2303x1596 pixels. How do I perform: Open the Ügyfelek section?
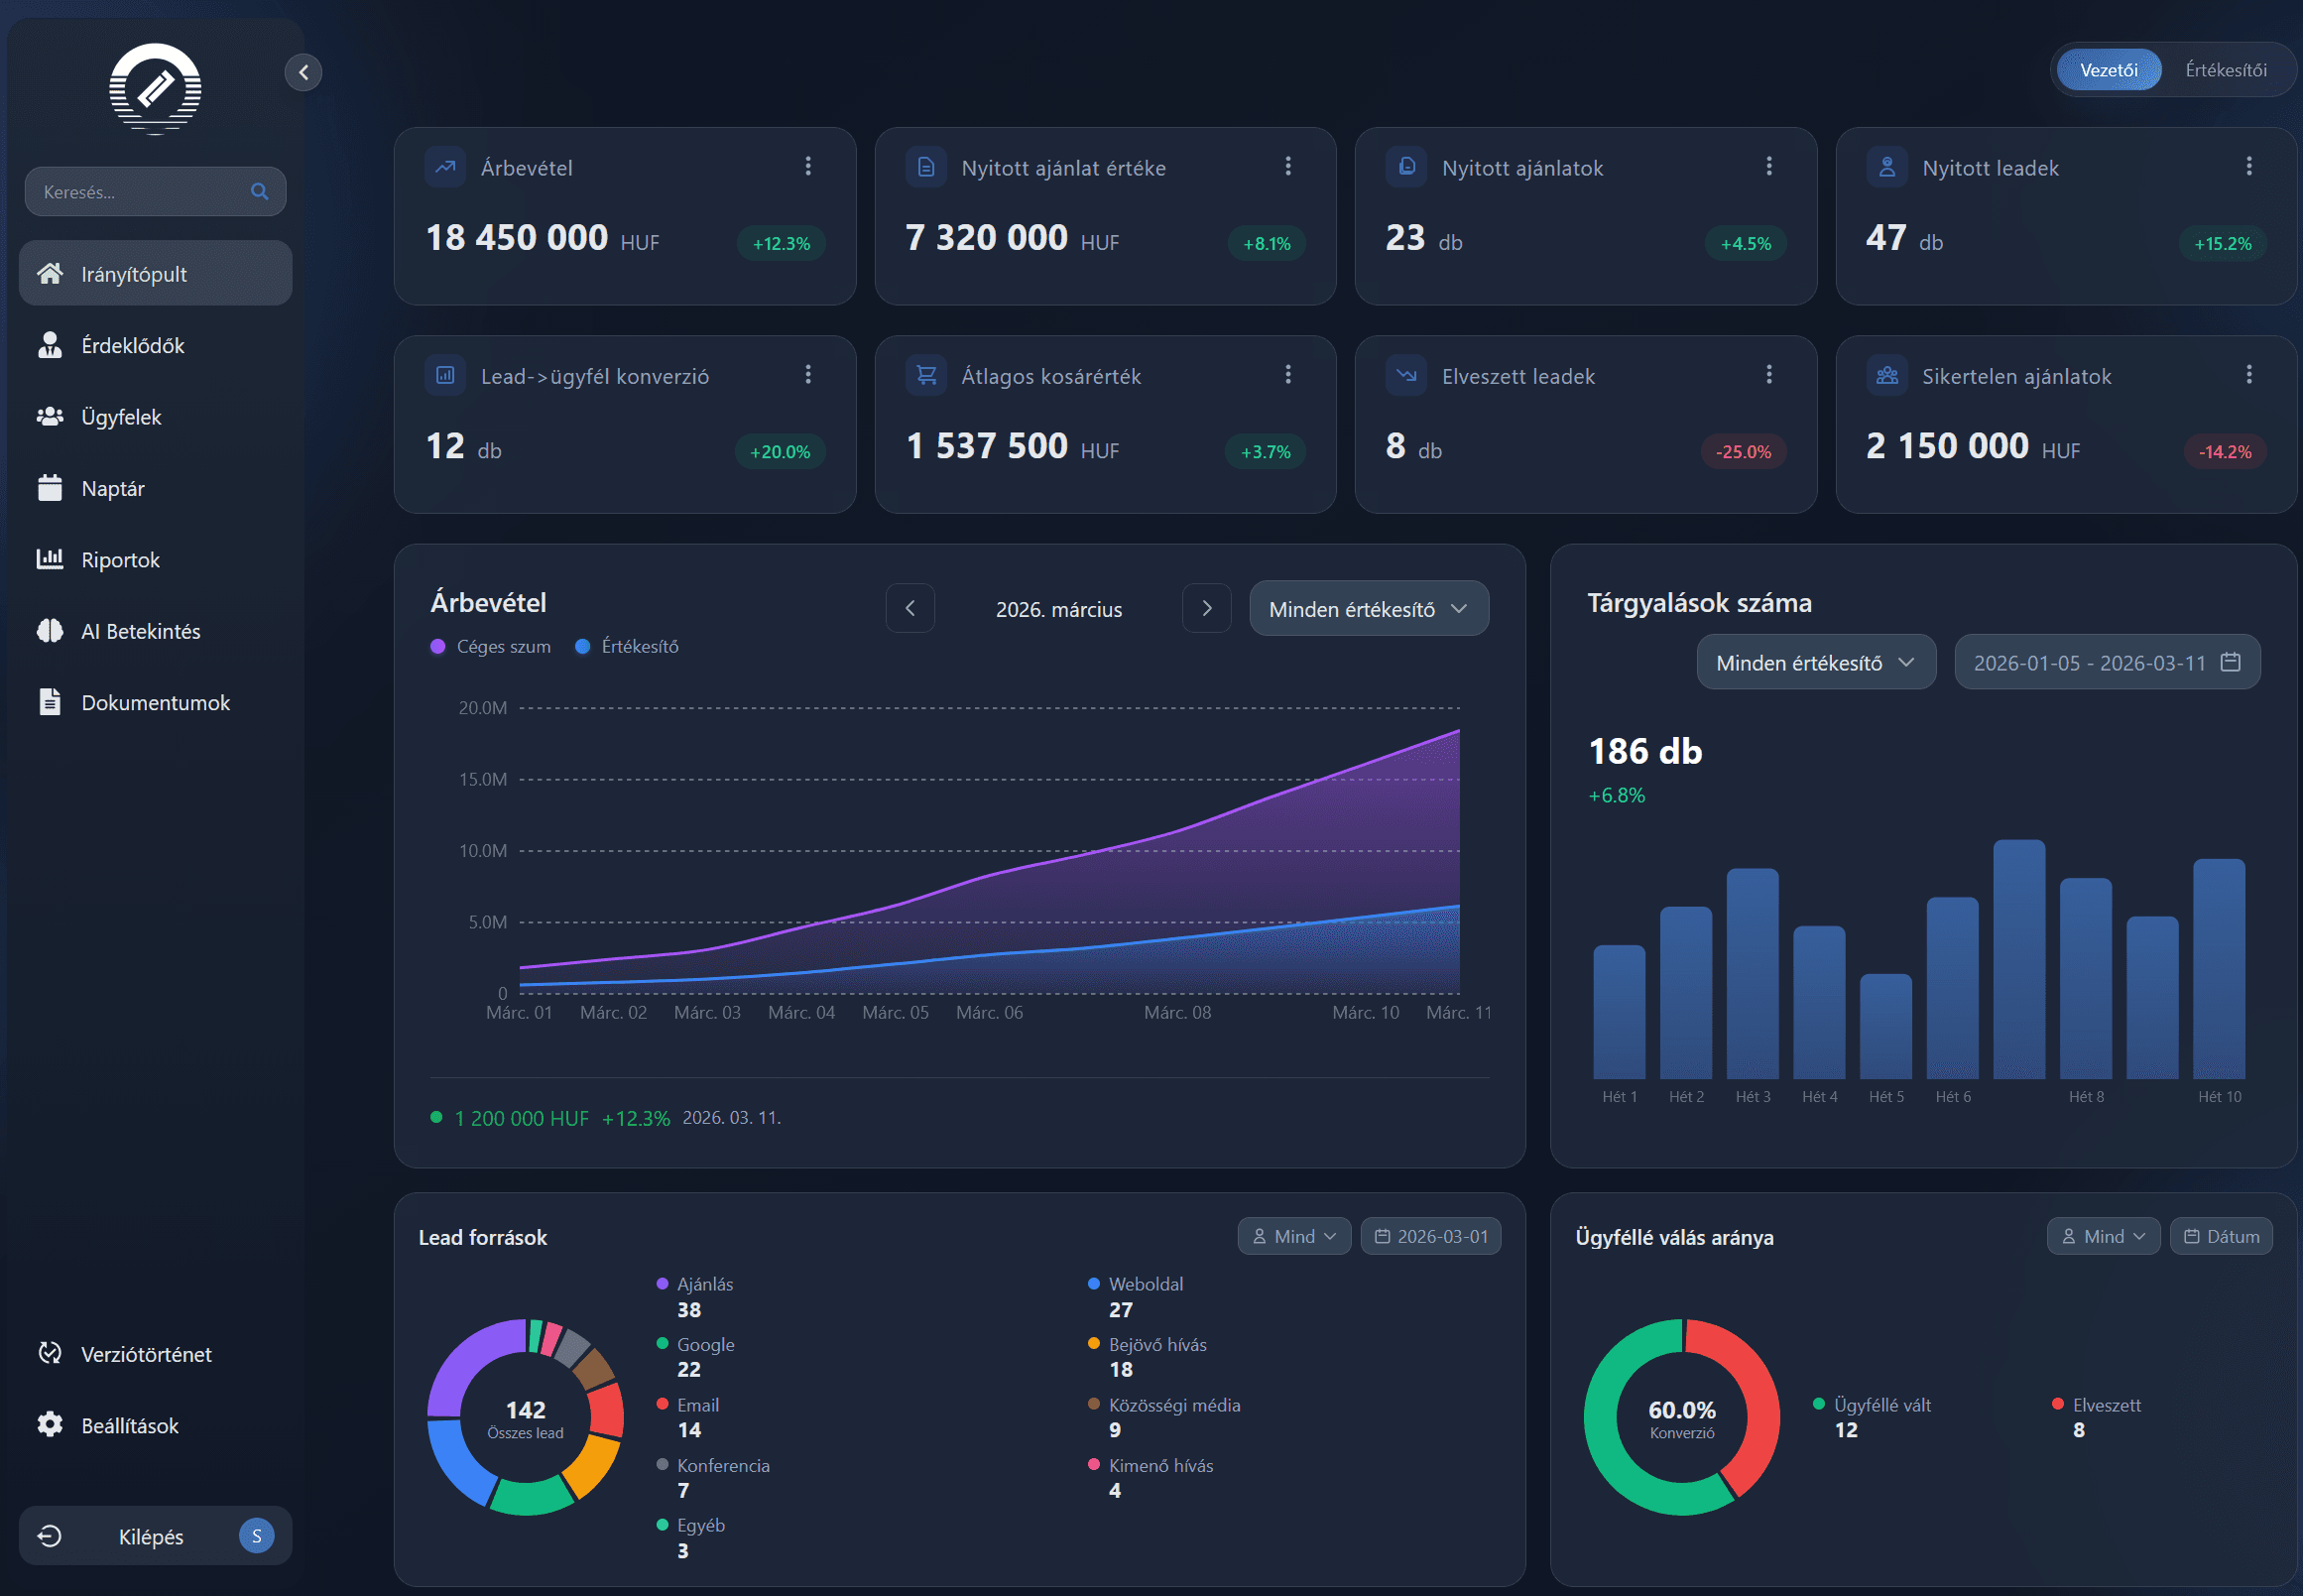coord(155,416)
